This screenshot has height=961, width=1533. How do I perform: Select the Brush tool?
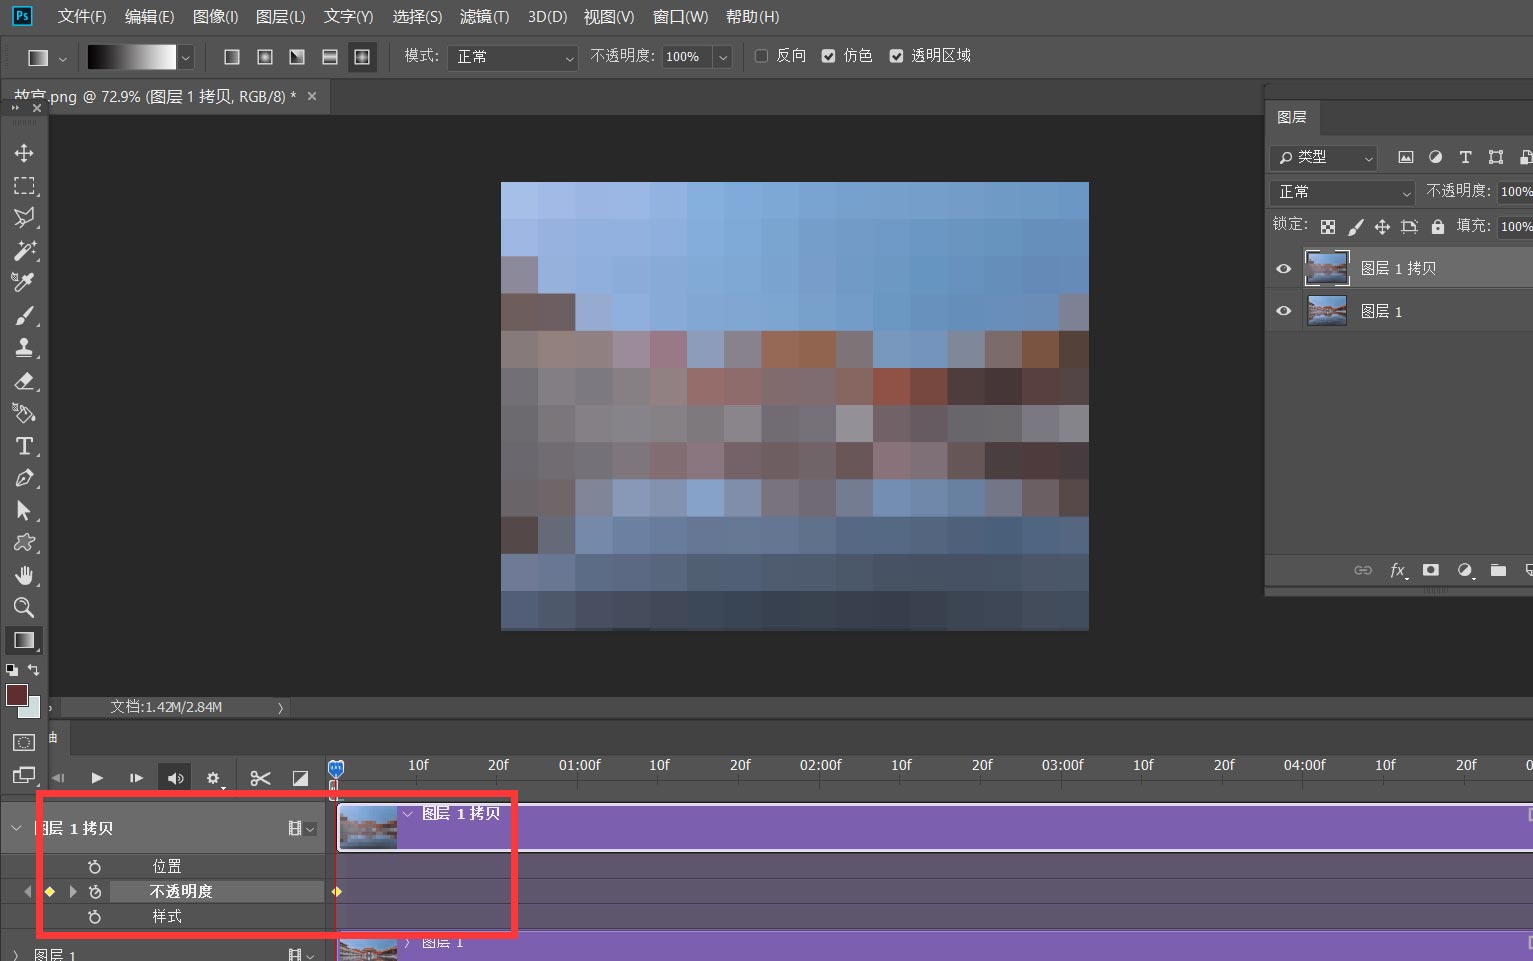pos(24,316)
